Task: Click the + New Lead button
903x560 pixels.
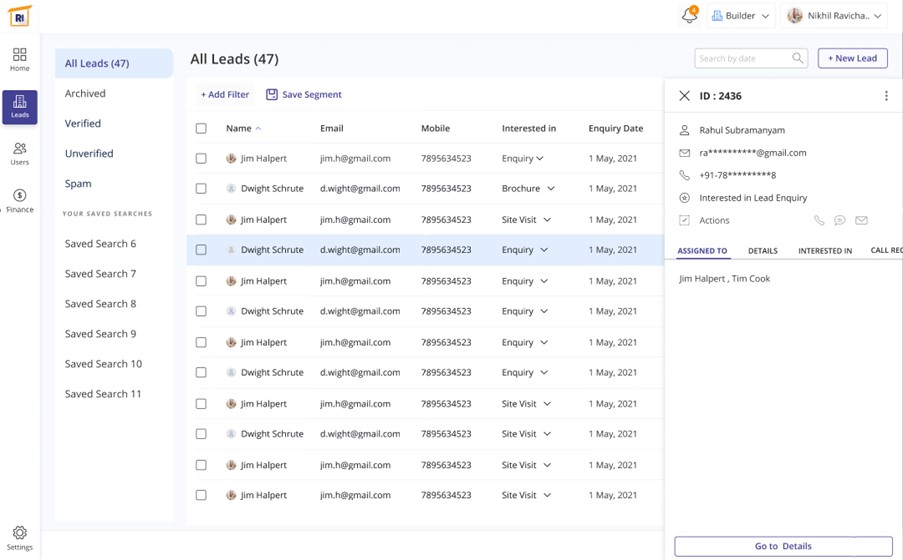Action: click(x=852, y=59)
